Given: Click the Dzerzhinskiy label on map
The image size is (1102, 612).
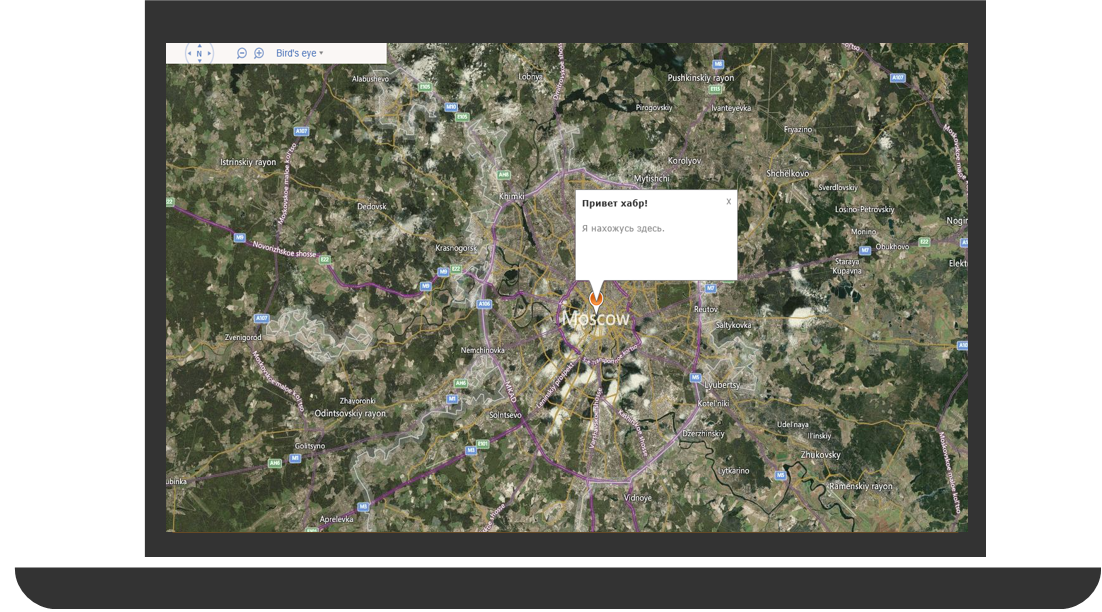Looking at the screenshot, I should [x=703, y=434].
